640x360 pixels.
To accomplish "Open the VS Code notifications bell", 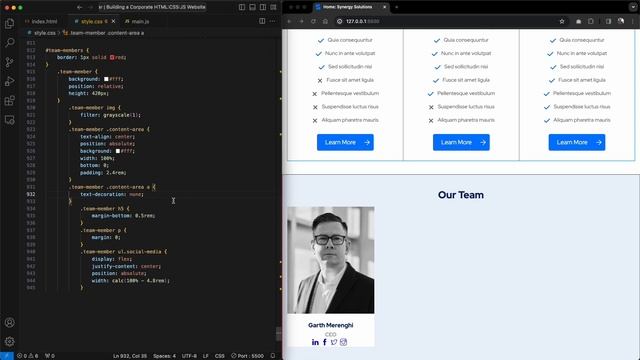I will point(273,356).
